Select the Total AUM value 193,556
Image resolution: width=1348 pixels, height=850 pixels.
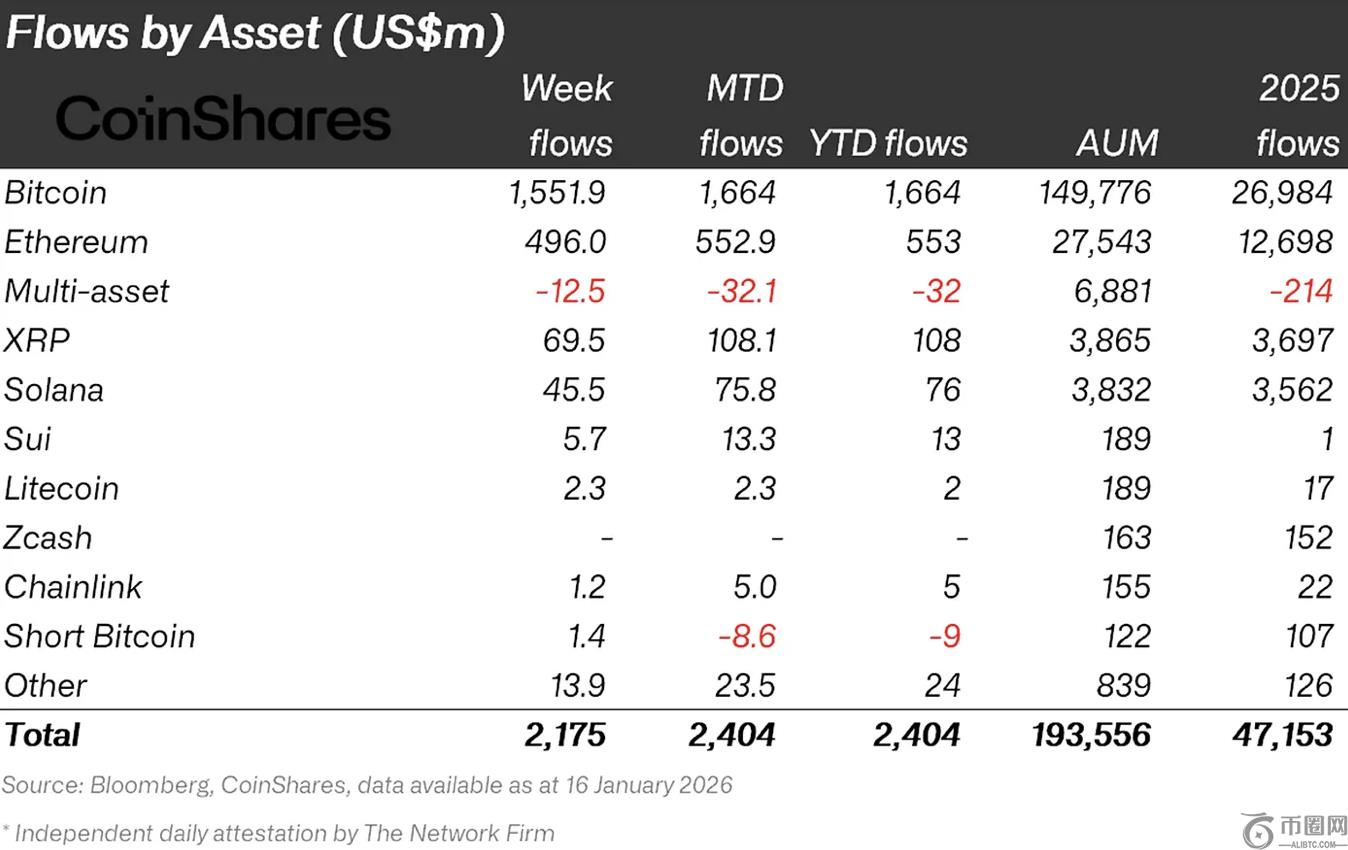click(1091, 735)
